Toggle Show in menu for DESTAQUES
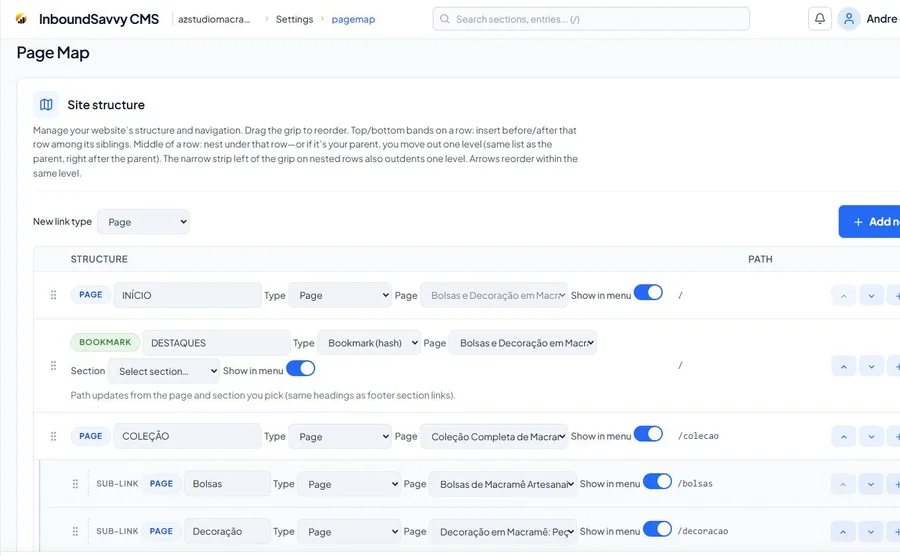 coord(300,368)
